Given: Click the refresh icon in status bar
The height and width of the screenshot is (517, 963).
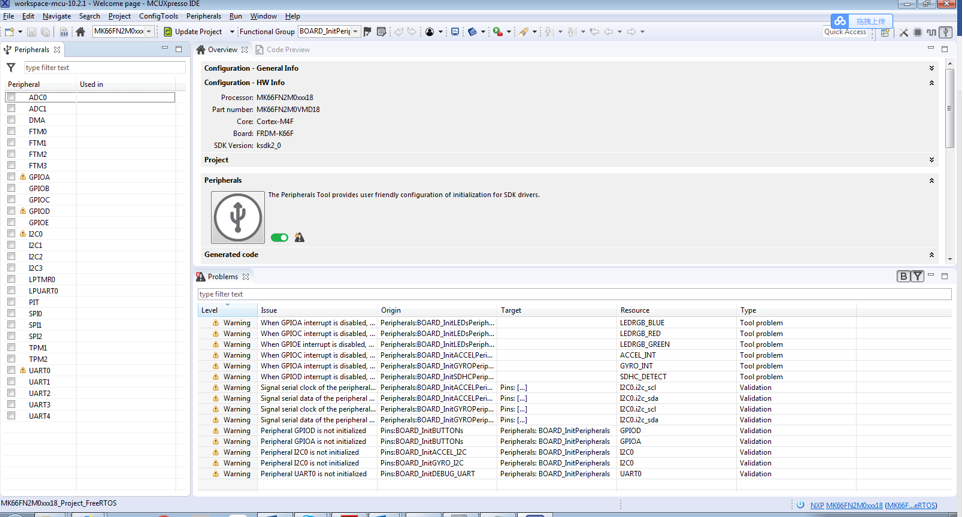Looking at the screenshot, I should 800,505.
